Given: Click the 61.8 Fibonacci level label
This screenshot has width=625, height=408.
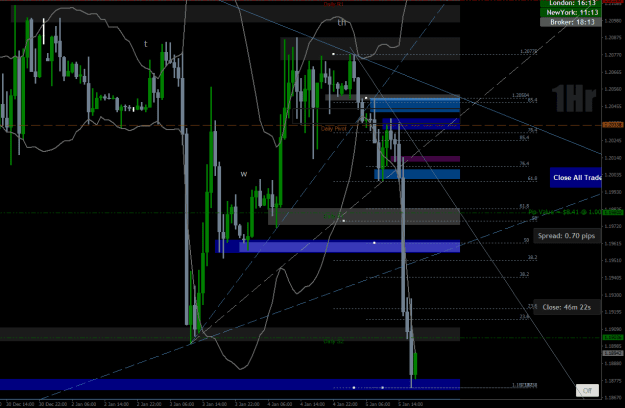Looking at the screenshot, I should [x=533, y=178].
